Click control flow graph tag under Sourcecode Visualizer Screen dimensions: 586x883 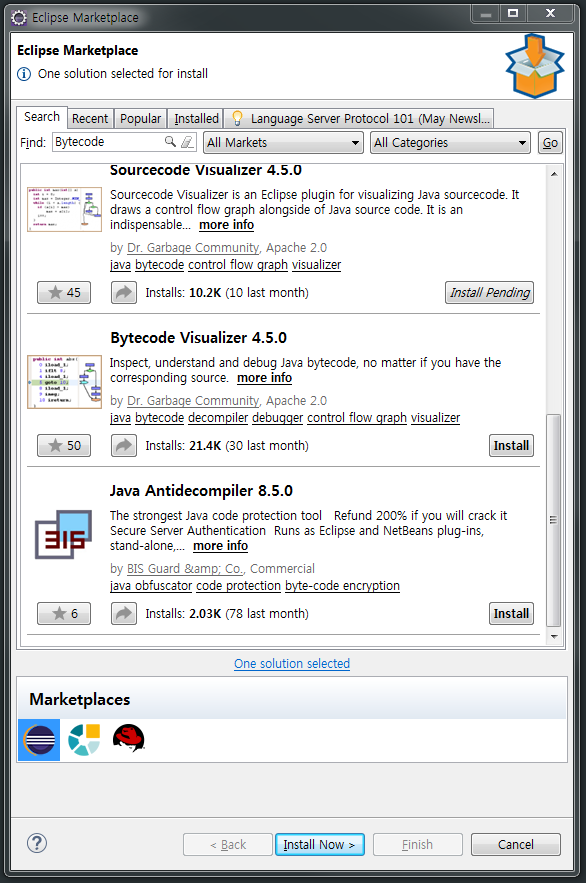click(x=238, y=265)
